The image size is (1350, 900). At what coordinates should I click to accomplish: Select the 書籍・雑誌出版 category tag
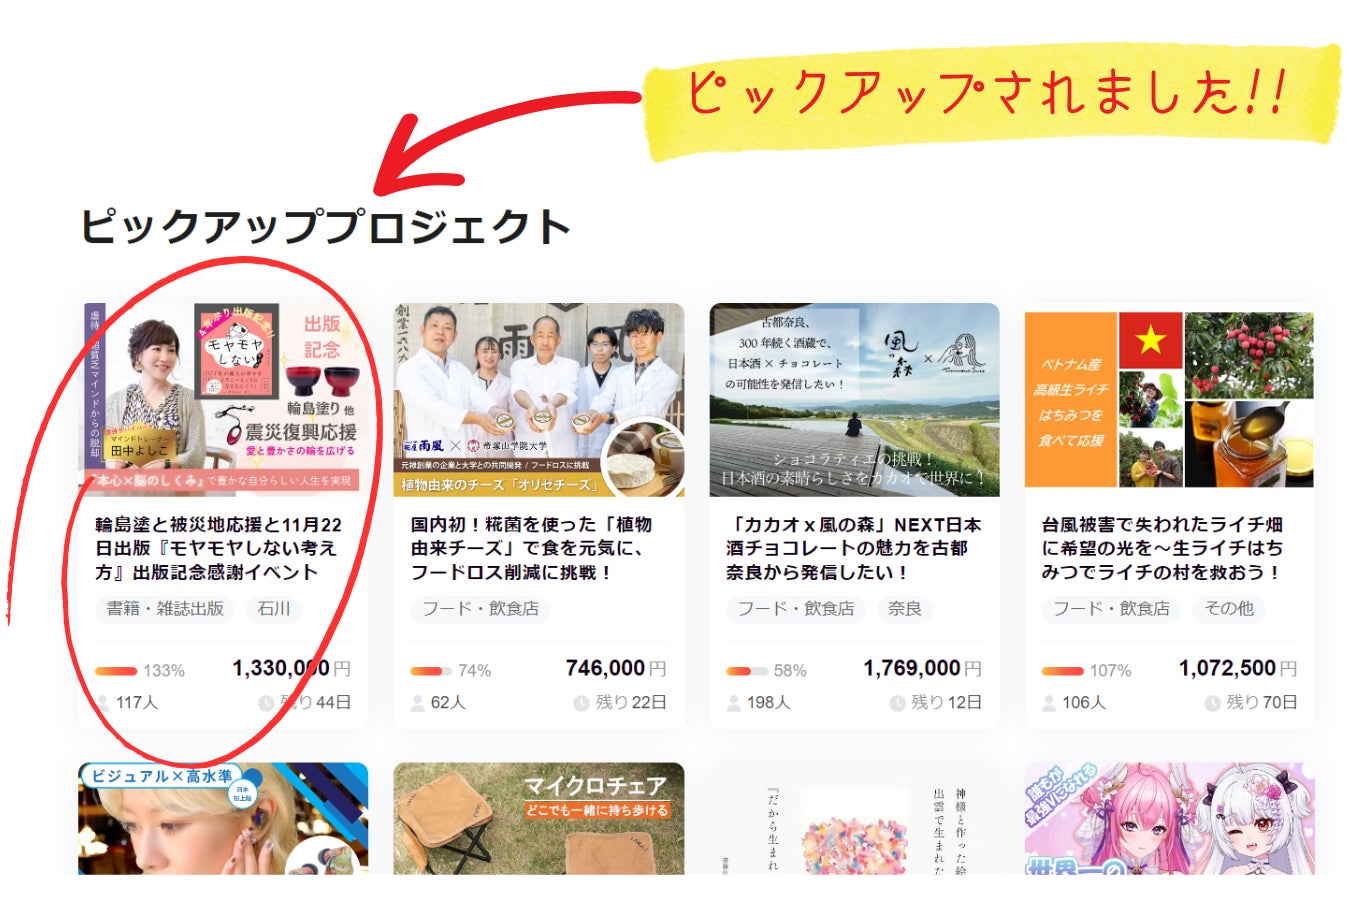(165, 608)
